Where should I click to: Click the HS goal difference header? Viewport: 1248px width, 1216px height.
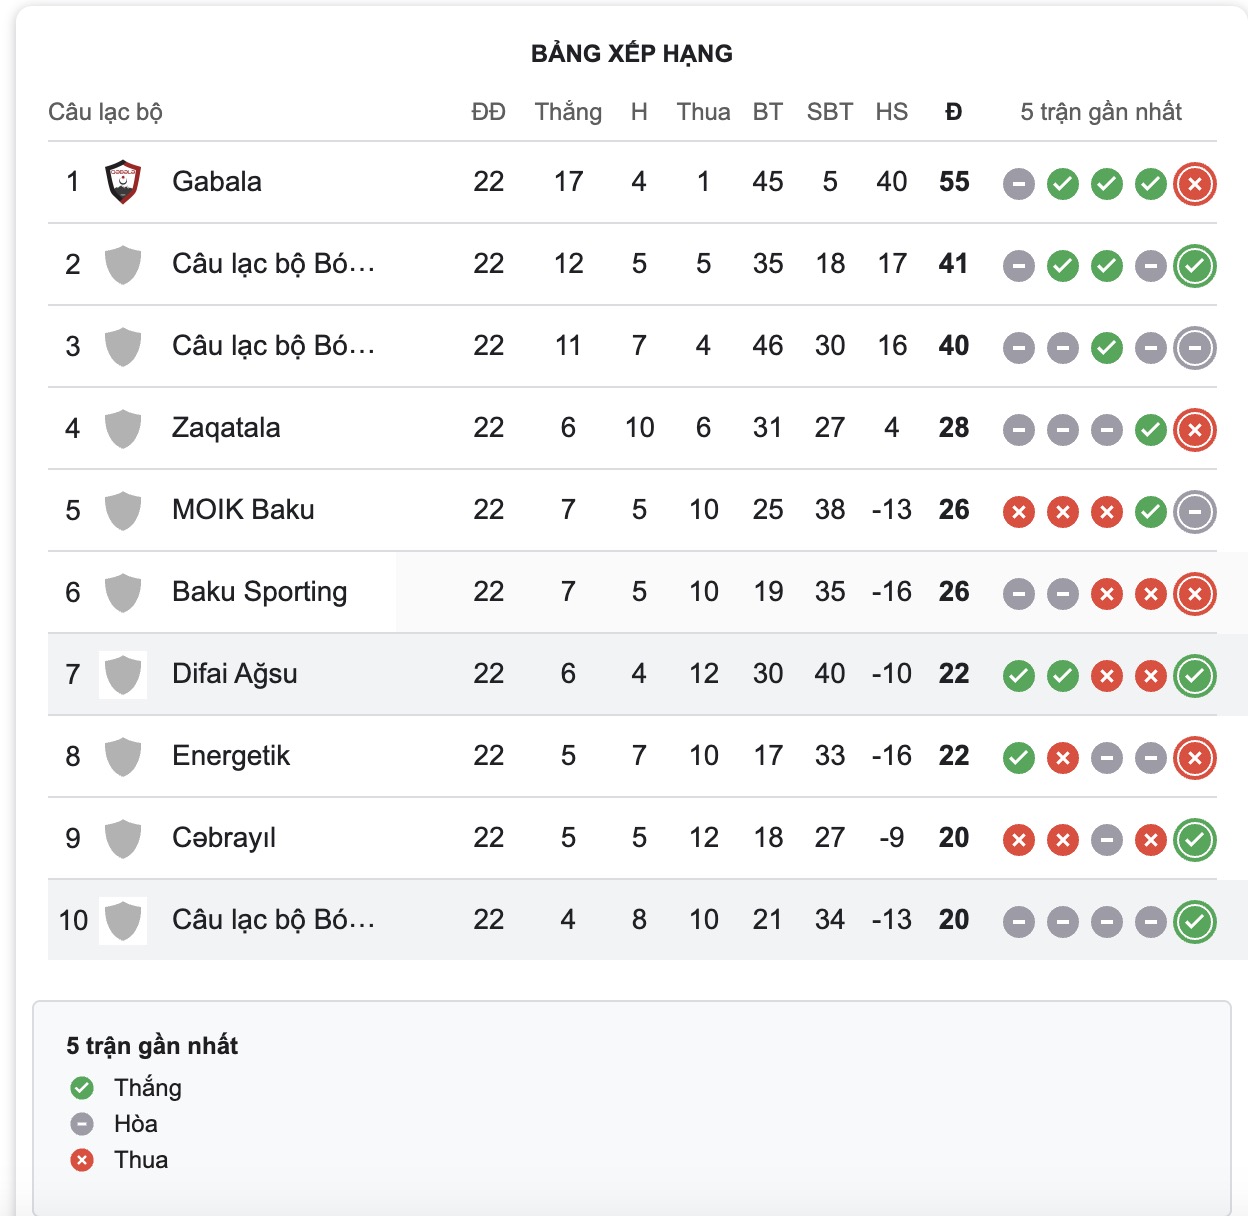[891, 112]
